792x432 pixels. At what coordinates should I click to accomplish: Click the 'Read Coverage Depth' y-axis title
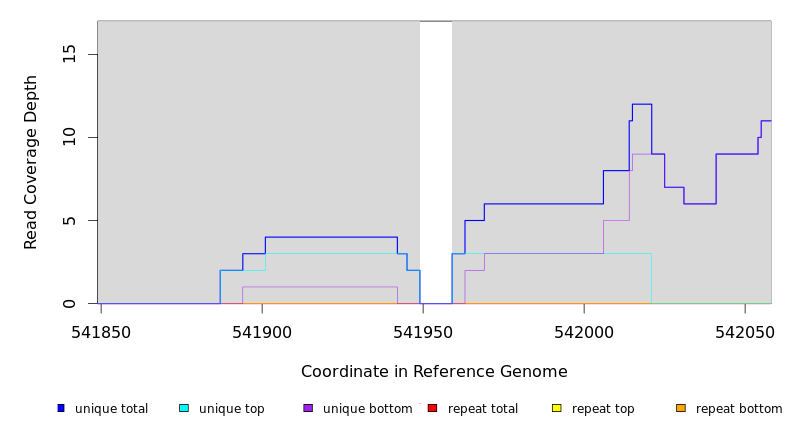coord(32,162)
